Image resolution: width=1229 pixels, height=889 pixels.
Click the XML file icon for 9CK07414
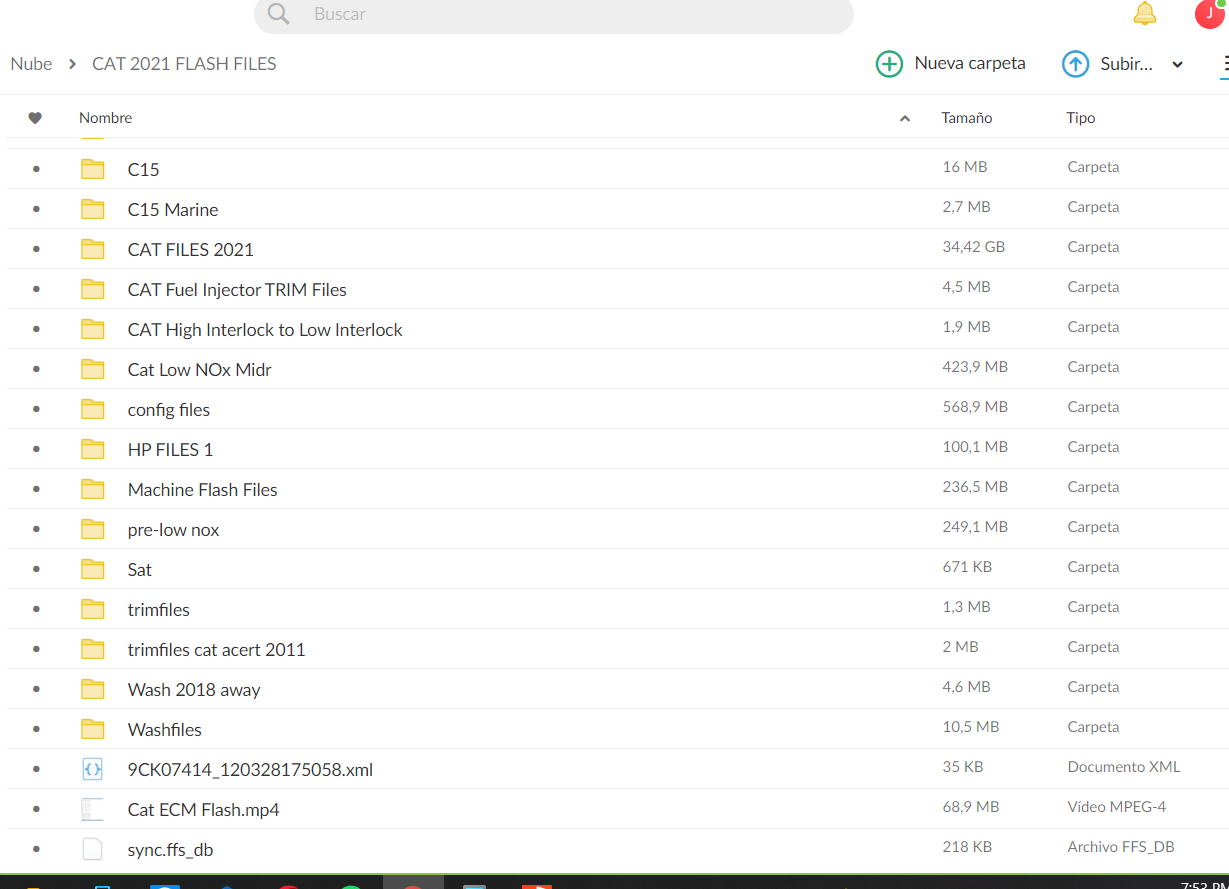[x=92, y=769]
